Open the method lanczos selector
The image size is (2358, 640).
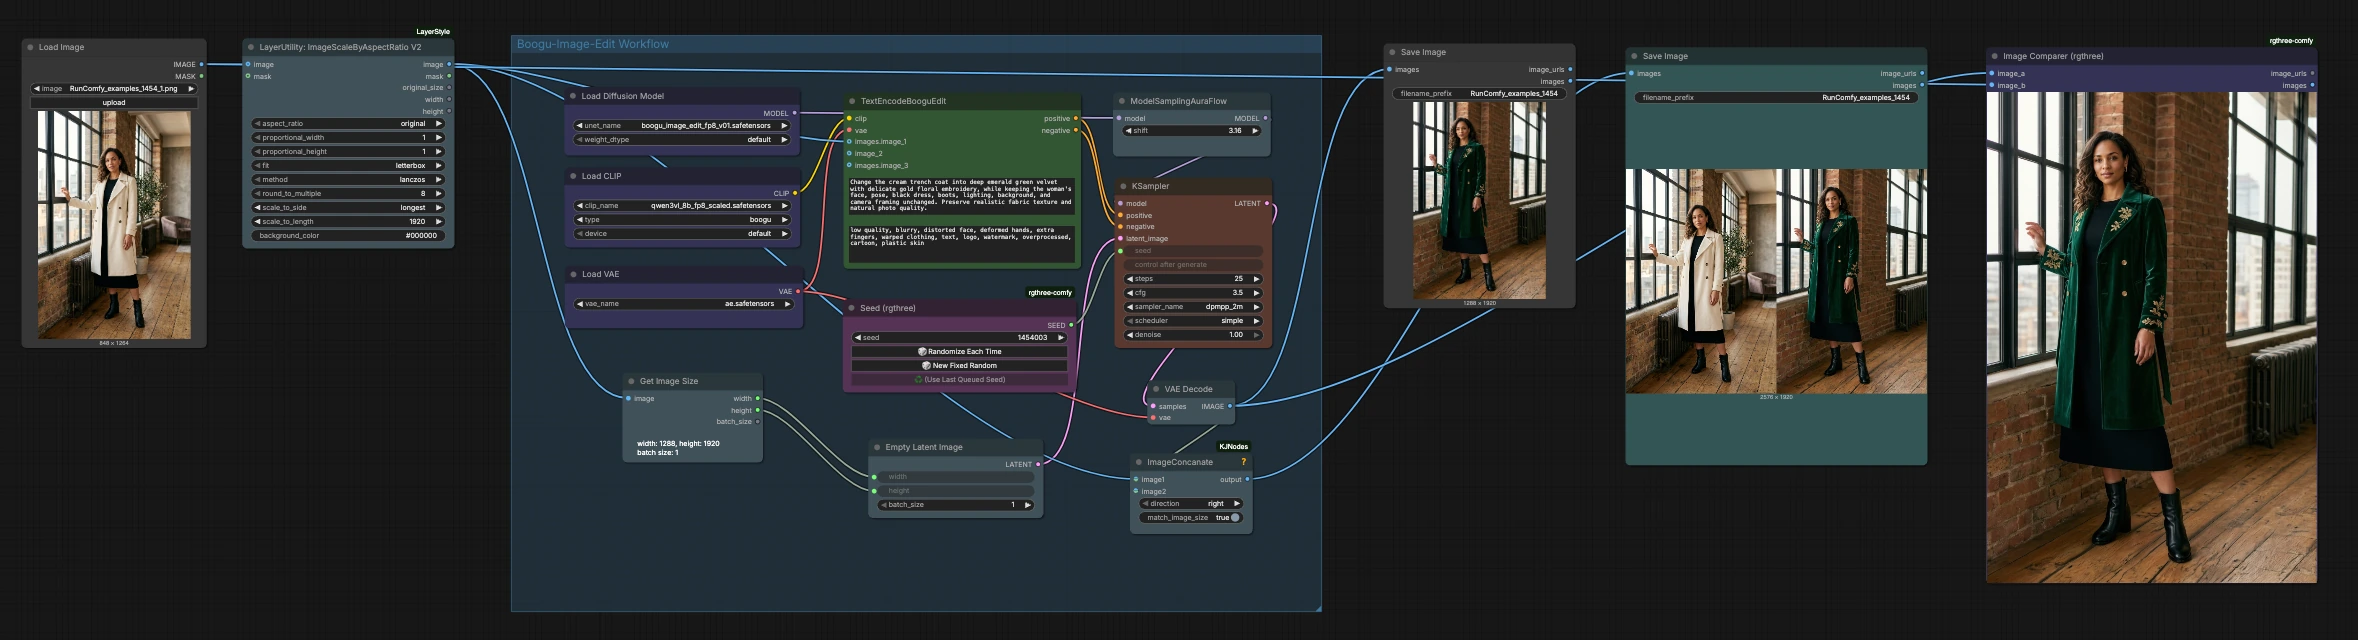(x=348, y=180)
